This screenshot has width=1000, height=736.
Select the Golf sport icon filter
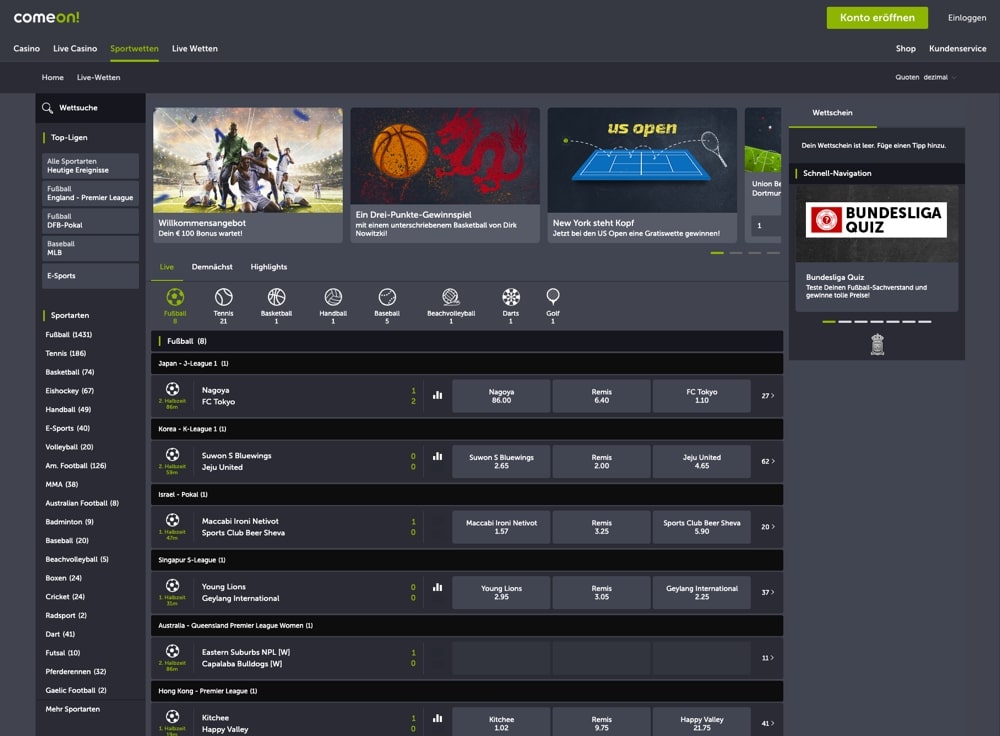point(553,305)
